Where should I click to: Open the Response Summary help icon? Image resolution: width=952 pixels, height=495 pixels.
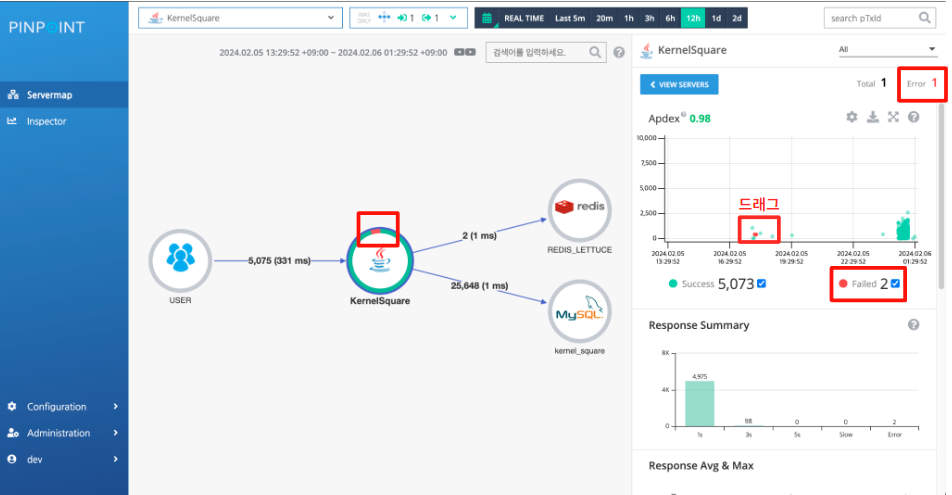913,324
